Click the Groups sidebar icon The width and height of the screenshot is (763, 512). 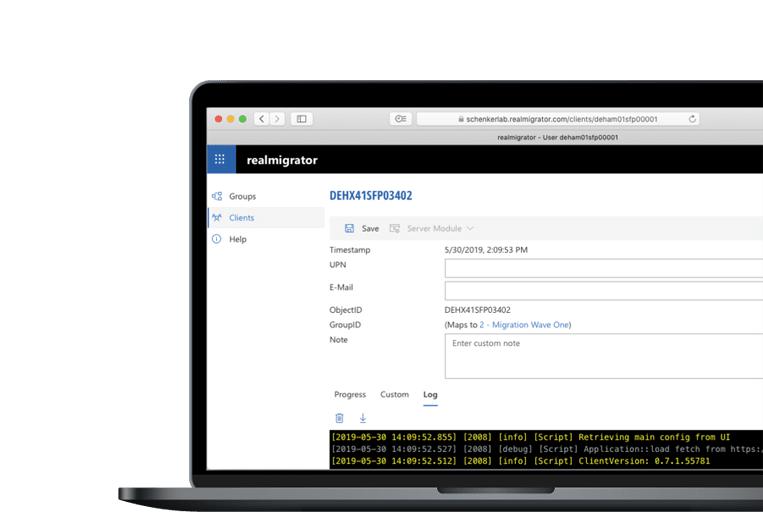coord(217,196)
